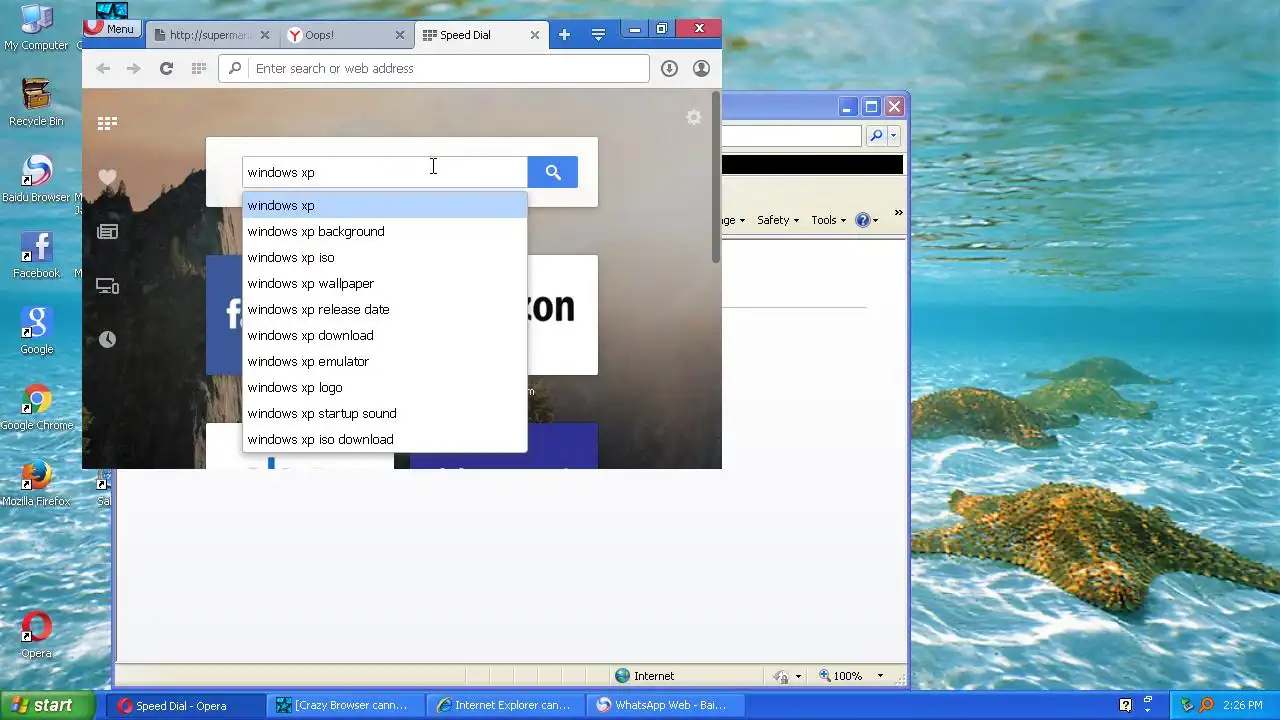Viewport: 1280px width, 720px height.
Task: Select Crazy Browser taskbar button
Action: (344, 705)
